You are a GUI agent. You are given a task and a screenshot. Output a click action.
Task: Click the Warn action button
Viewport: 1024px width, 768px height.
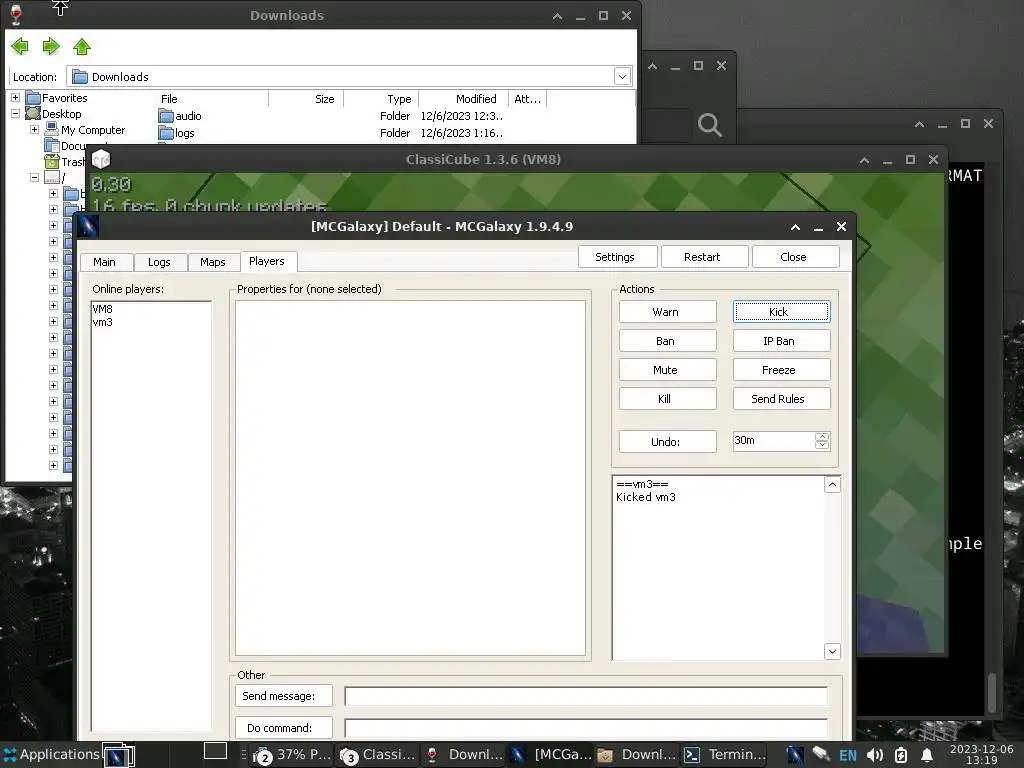[666, 312]
